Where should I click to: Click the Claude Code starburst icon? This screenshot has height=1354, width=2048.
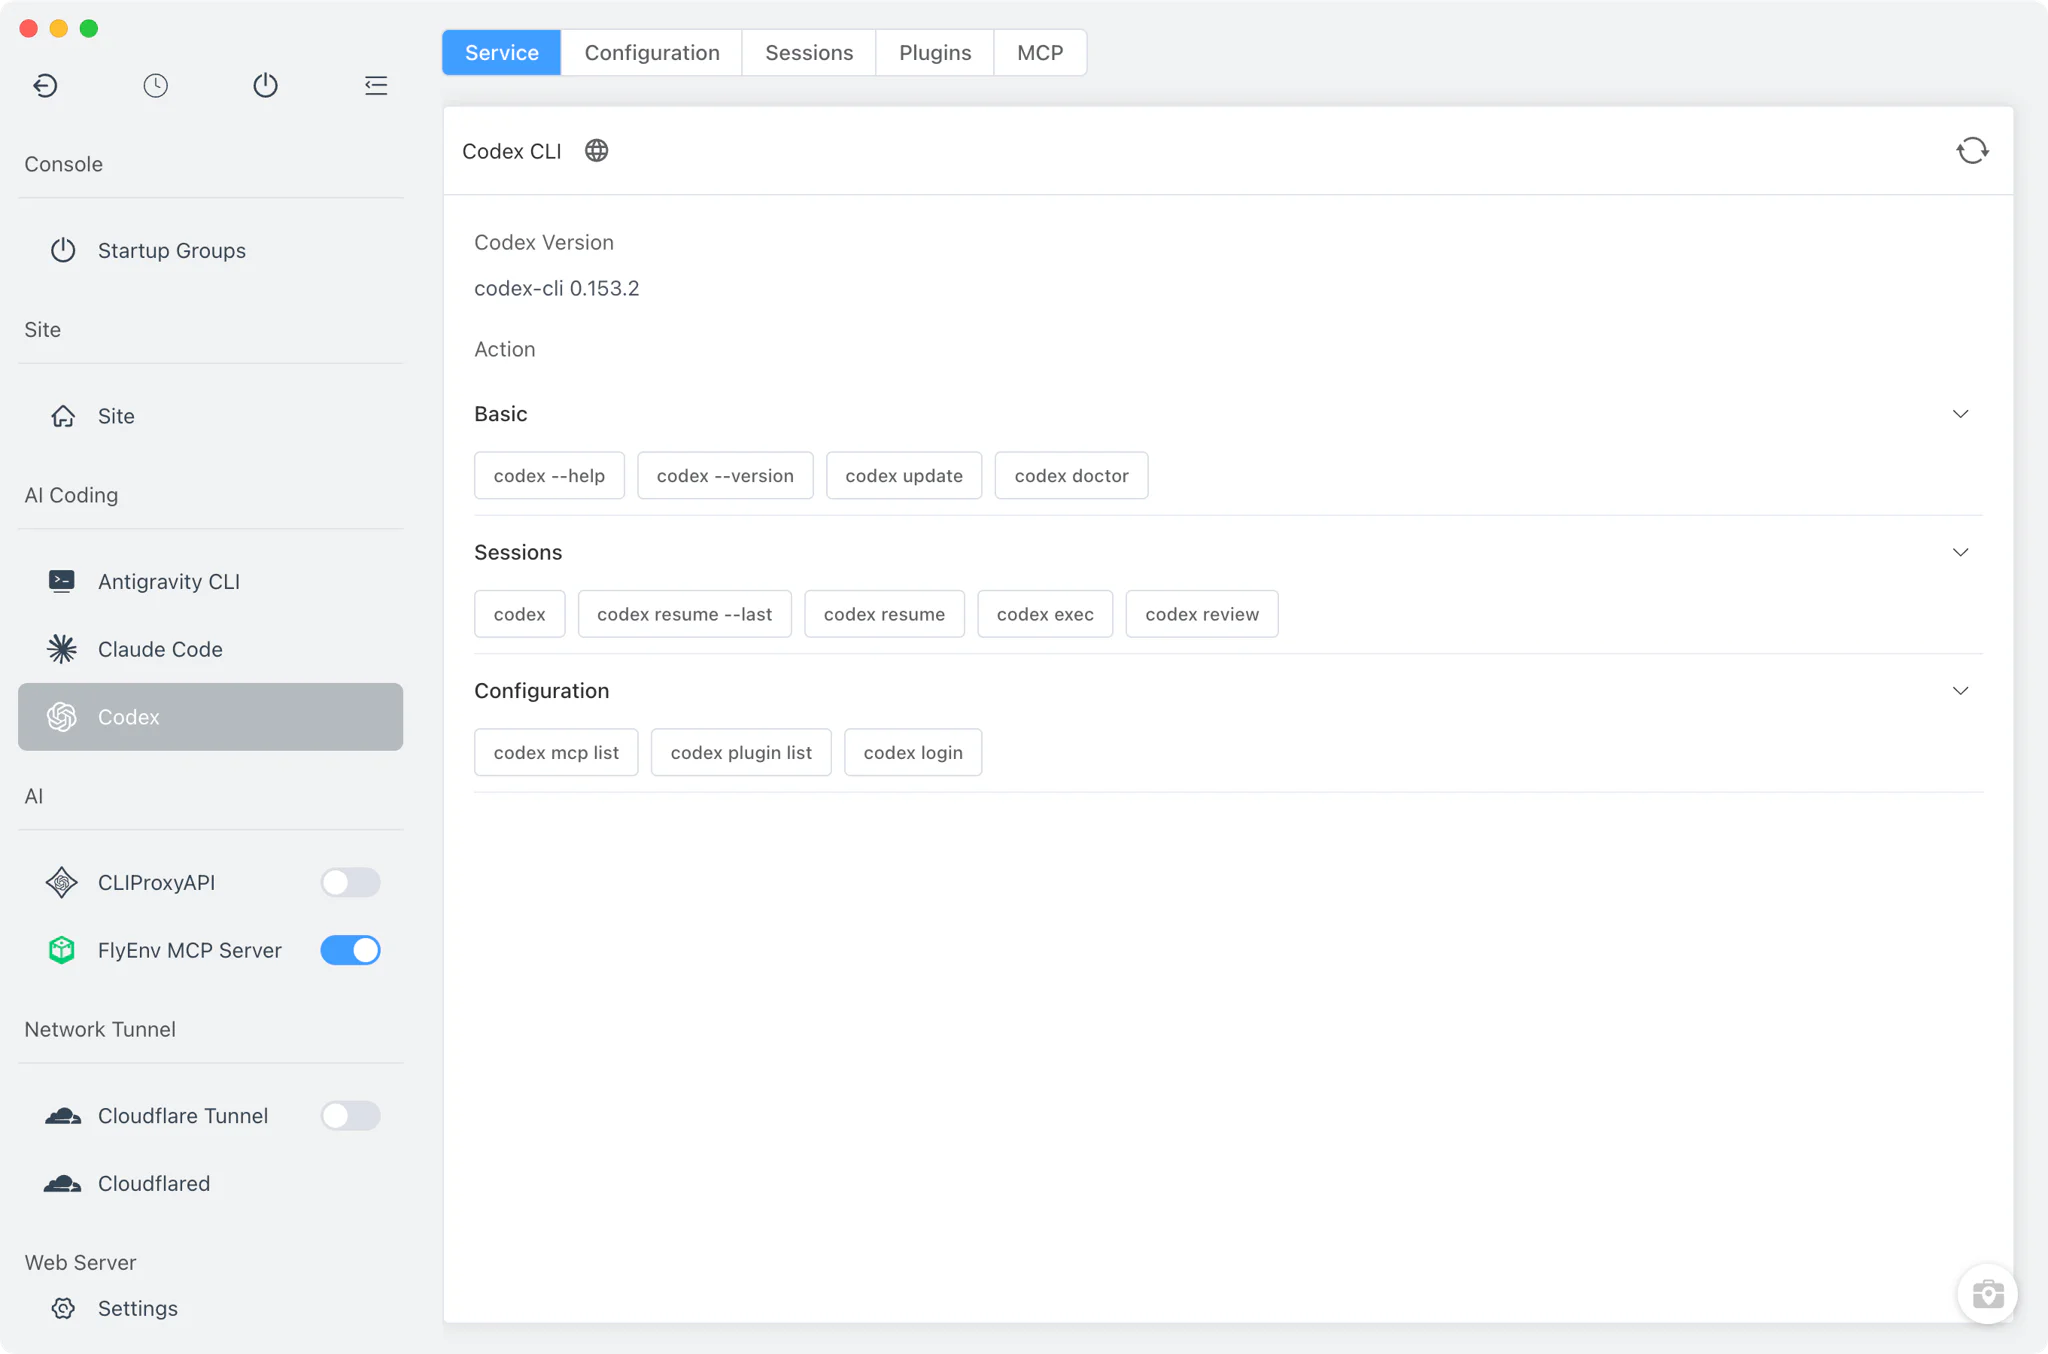62,649
